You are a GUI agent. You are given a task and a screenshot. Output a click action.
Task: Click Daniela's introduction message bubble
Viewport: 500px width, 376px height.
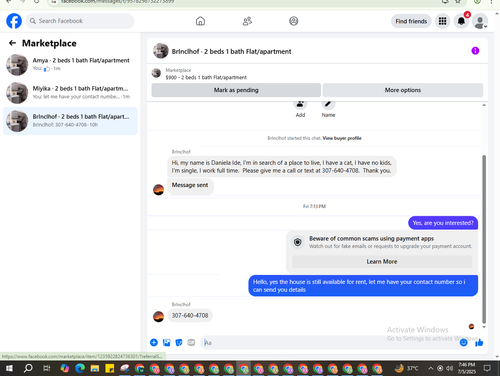pos(282,167)
